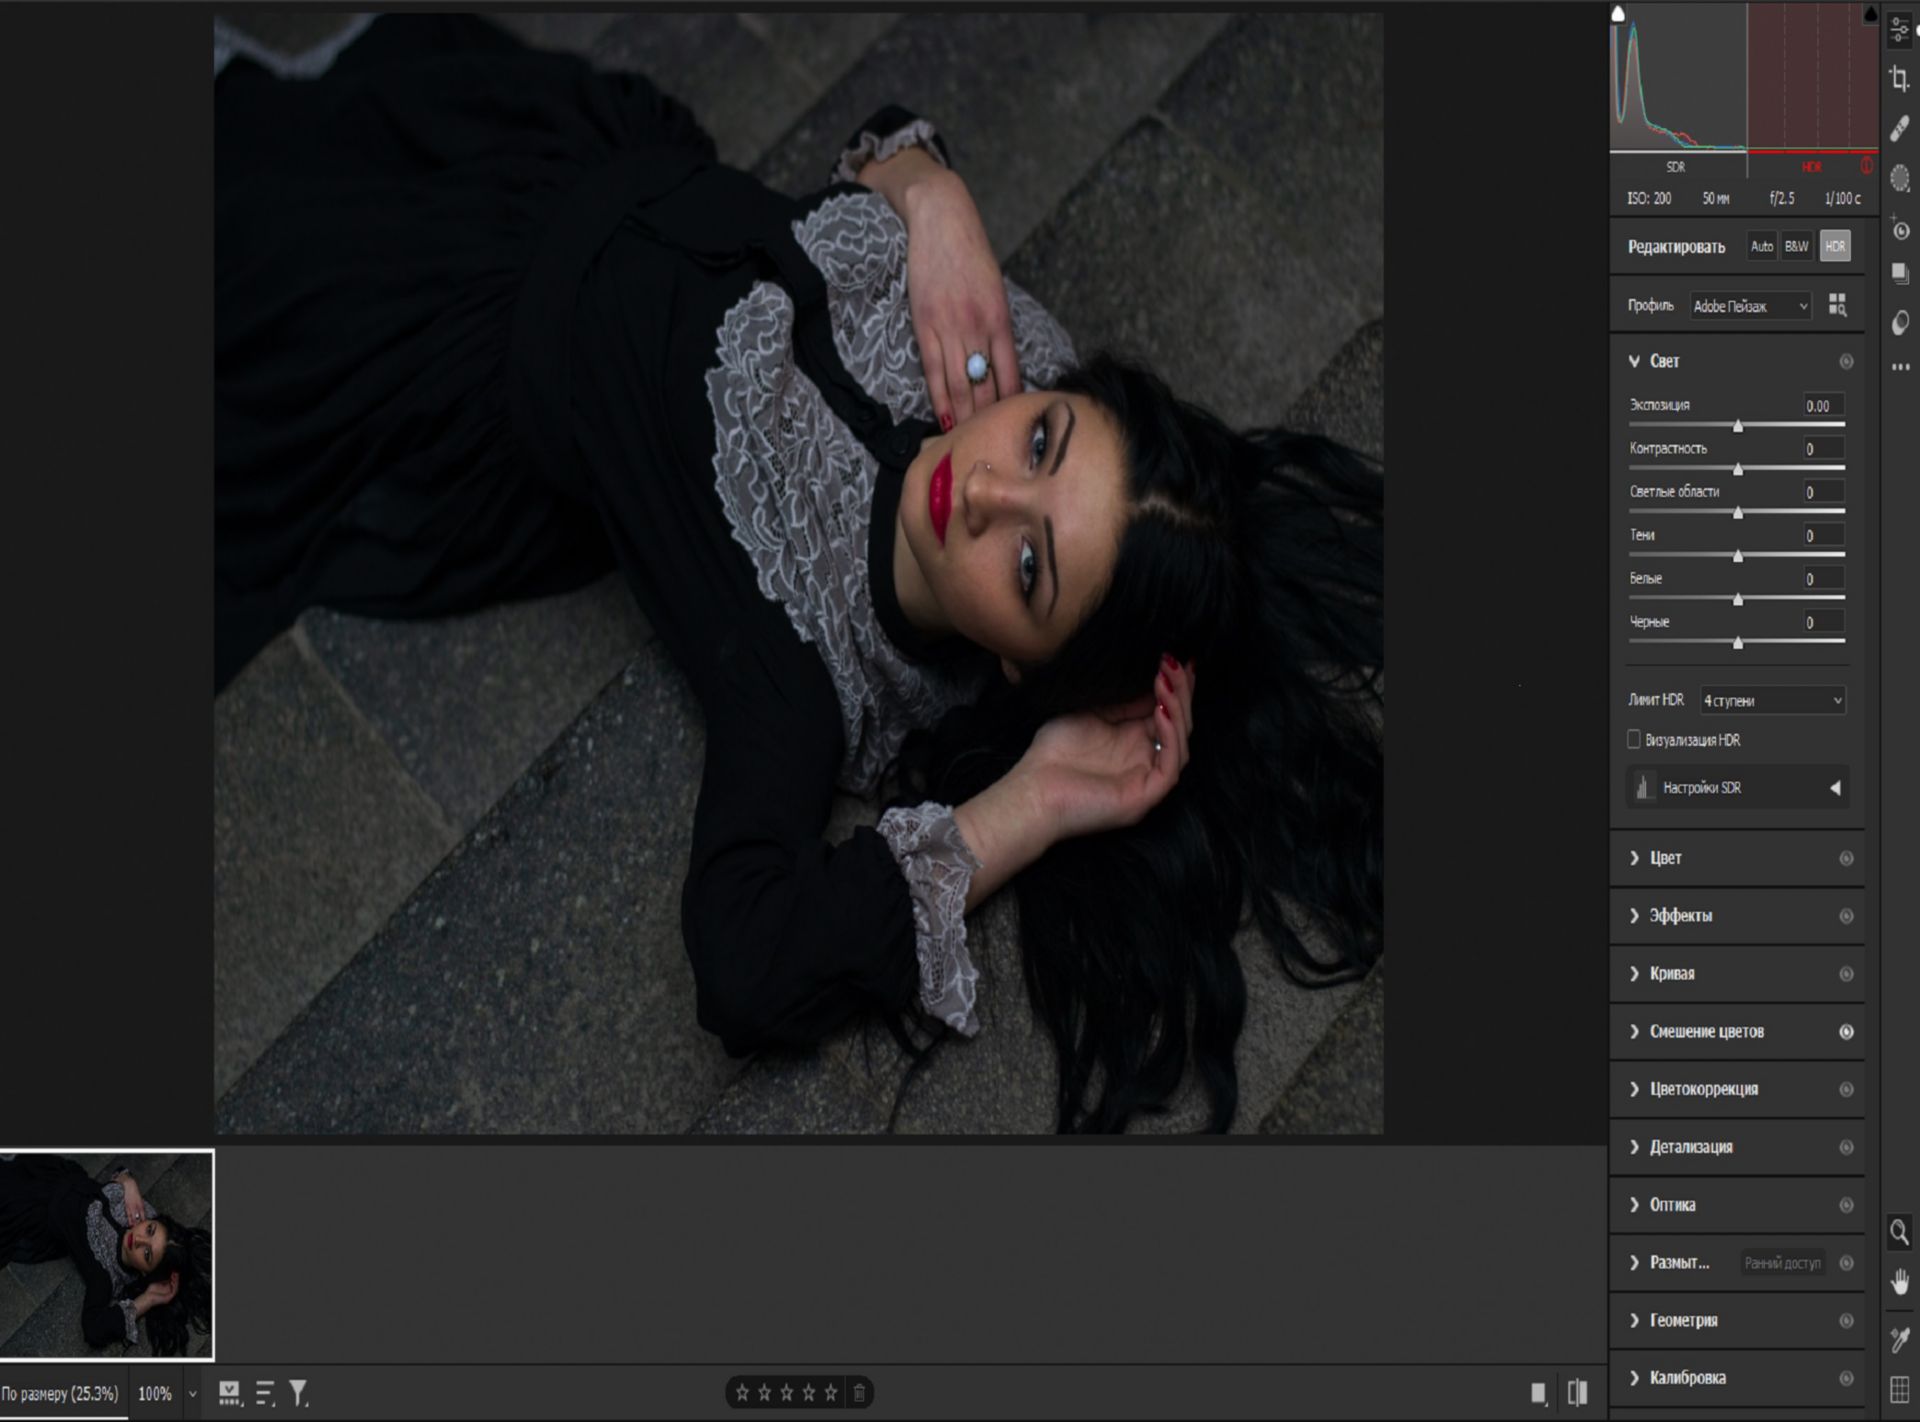This screenshot has width=1920, height=1422.
Task: Click the Экспозиция slider handle
Action: pos(1737,426)
